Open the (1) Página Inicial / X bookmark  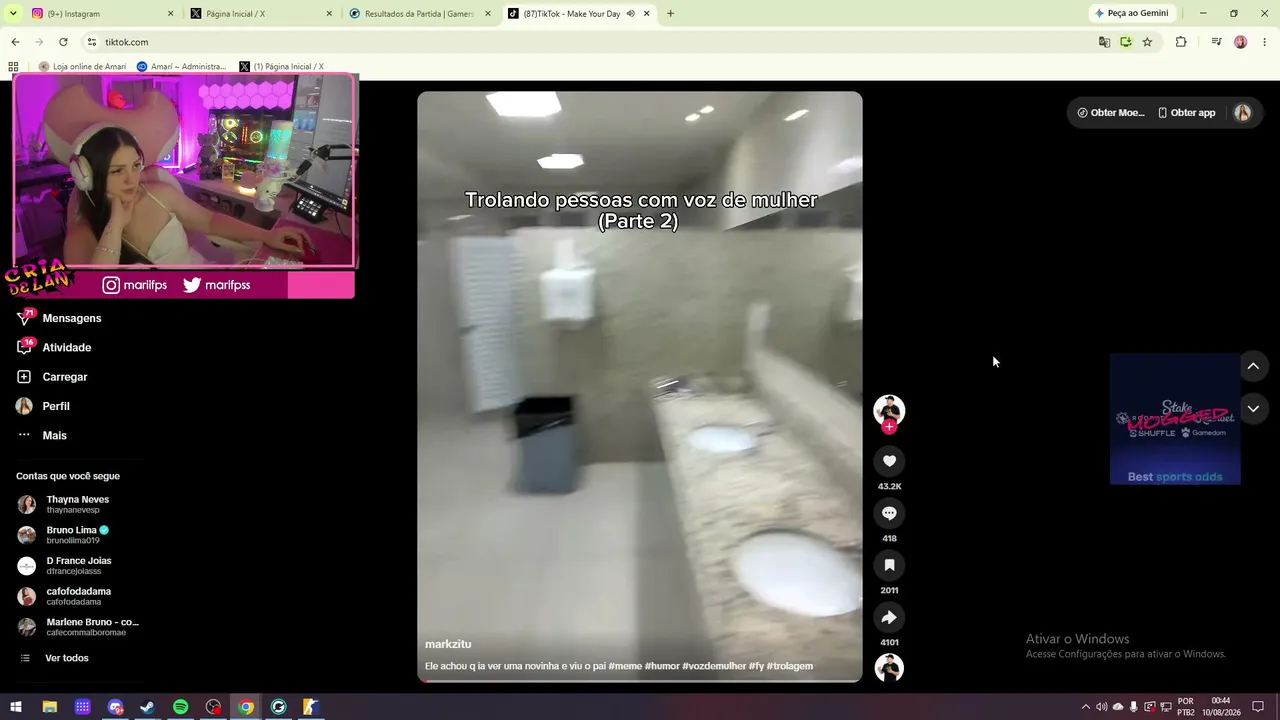281,67
